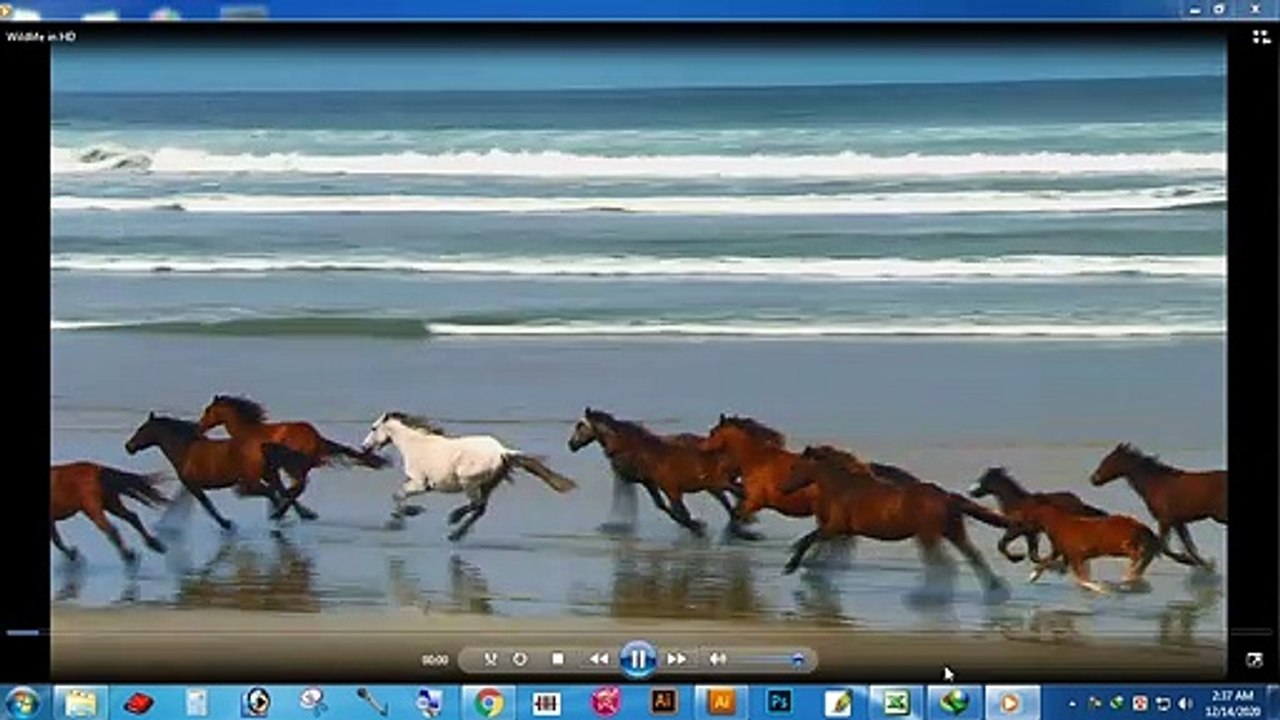Open Google Chrome from the taskbar
The image size is (1280, 720).
pyautogui.click(x=488, y=702)
